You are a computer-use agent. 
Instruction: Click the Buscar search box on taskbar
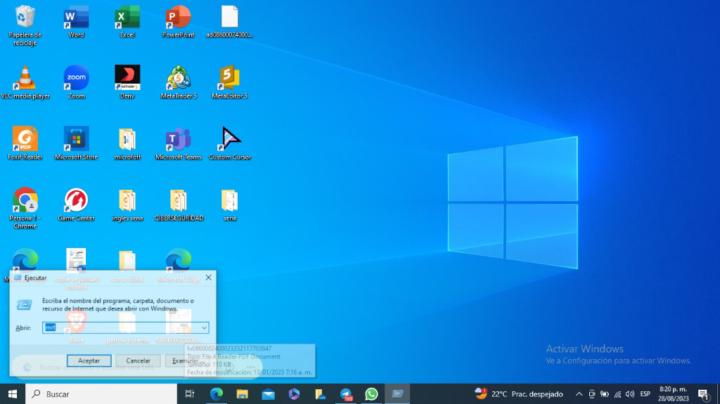pyautogui.click(x=101, y=394)
